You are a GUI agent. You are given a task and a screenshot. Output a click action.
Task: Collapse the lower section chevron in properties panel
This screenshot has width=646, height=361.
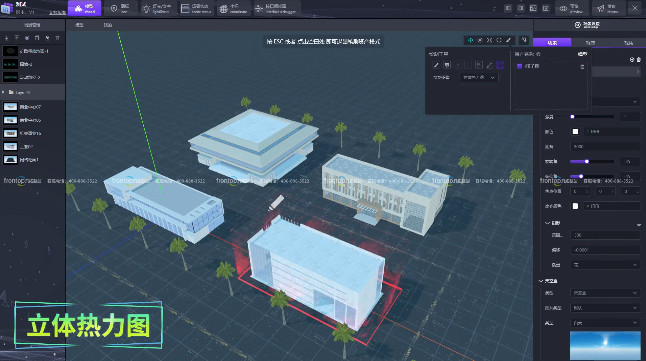541,281
